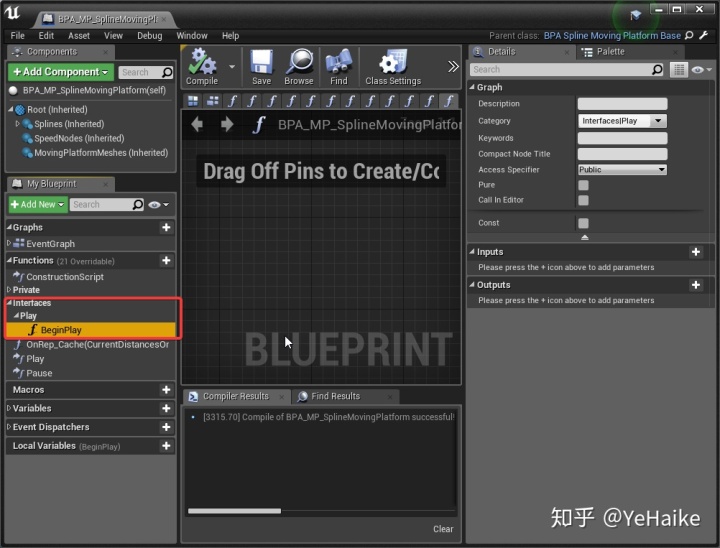This screenshot has width=720, height=548.
Task: Expand the EventGraph entry
Action: click(9, 243)
